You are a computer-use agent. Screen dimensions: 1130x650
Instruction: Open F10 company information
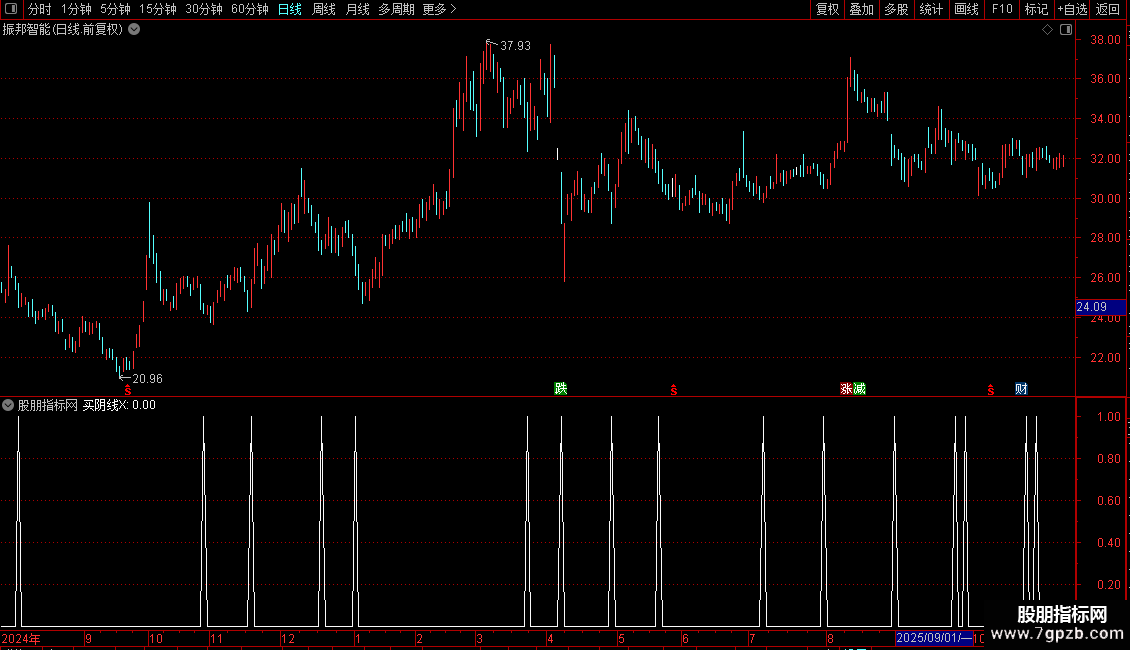tap(1002, 9)
